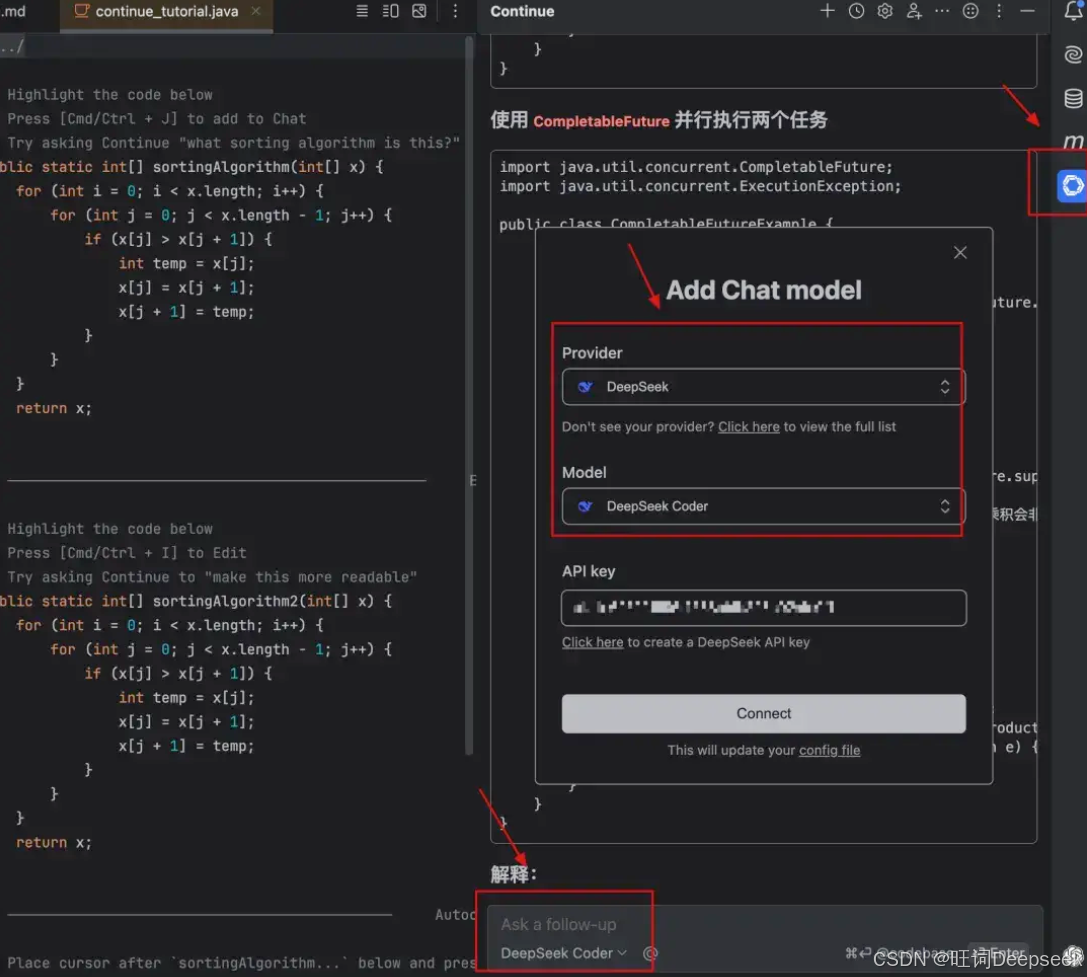The image size is (1087, 977).
Task: Select the continue_tutorial.java editor tab
Action: 166,11
